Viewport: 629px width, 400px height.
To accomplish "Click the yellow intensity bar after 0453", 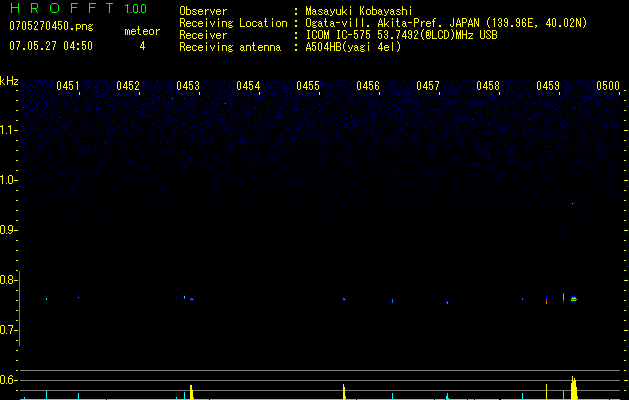I will tap(191, 392).
